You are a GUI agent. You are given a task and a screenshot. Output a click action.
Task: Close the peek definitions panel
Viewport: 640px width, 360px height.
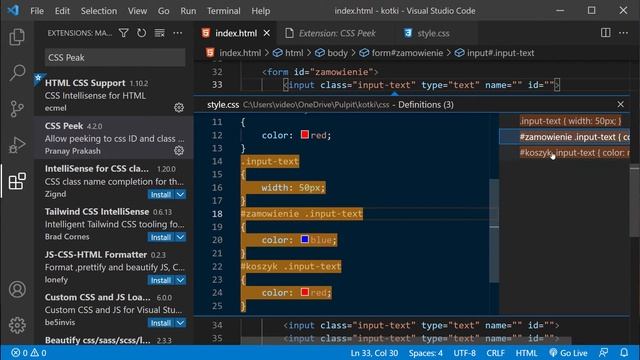pyautogui.click(x=620, y=104)
